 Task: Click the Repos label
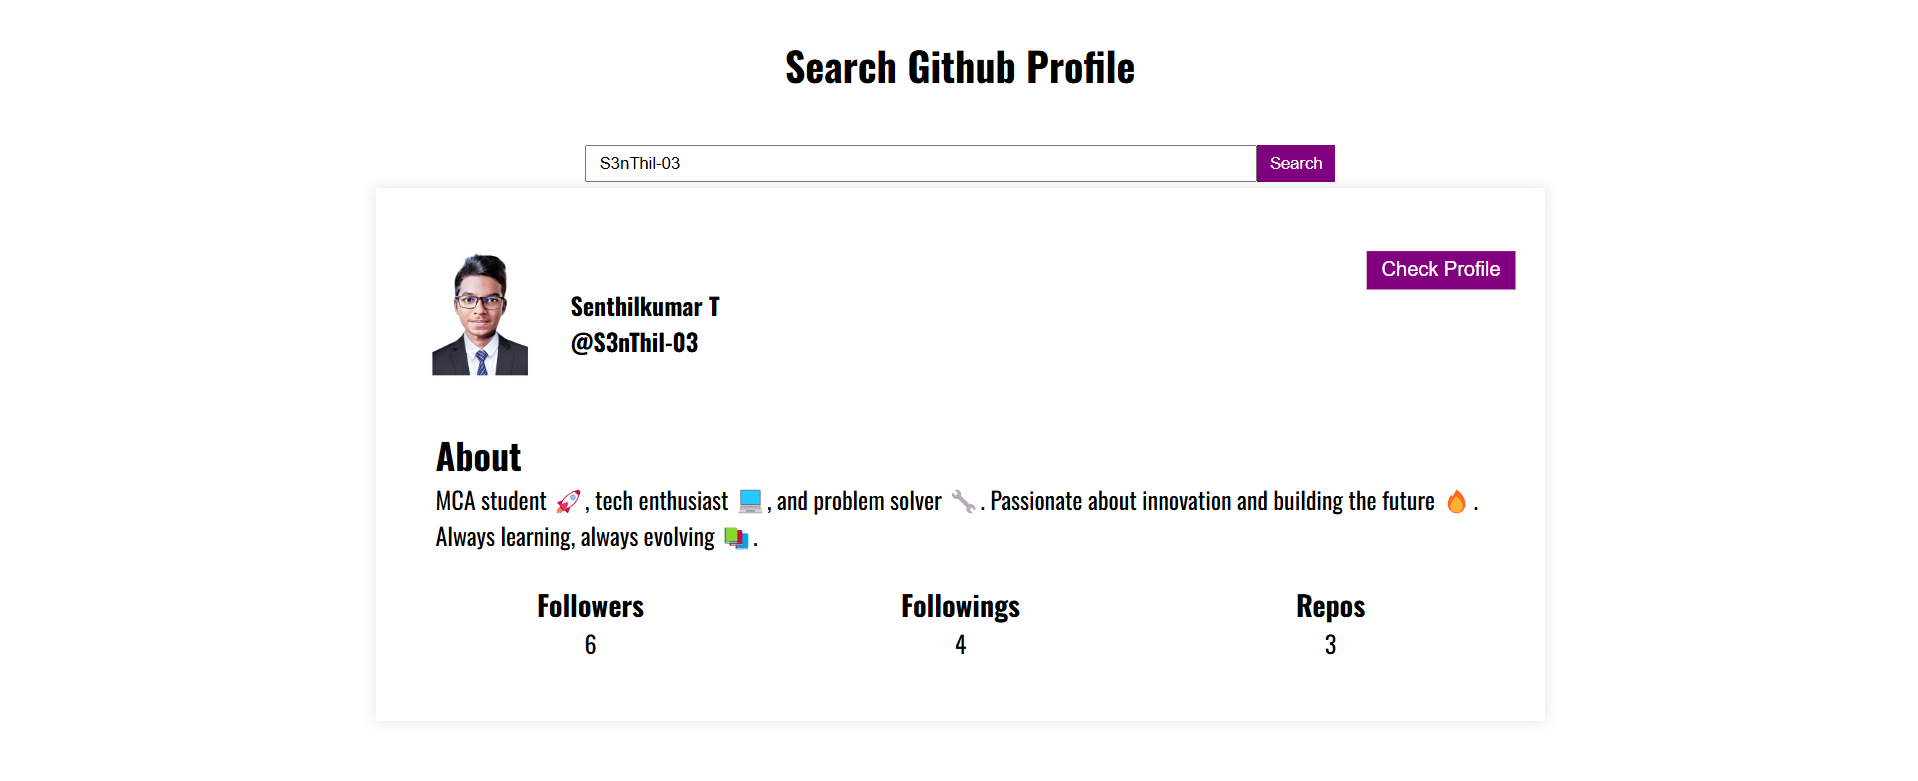point(1330,606)
